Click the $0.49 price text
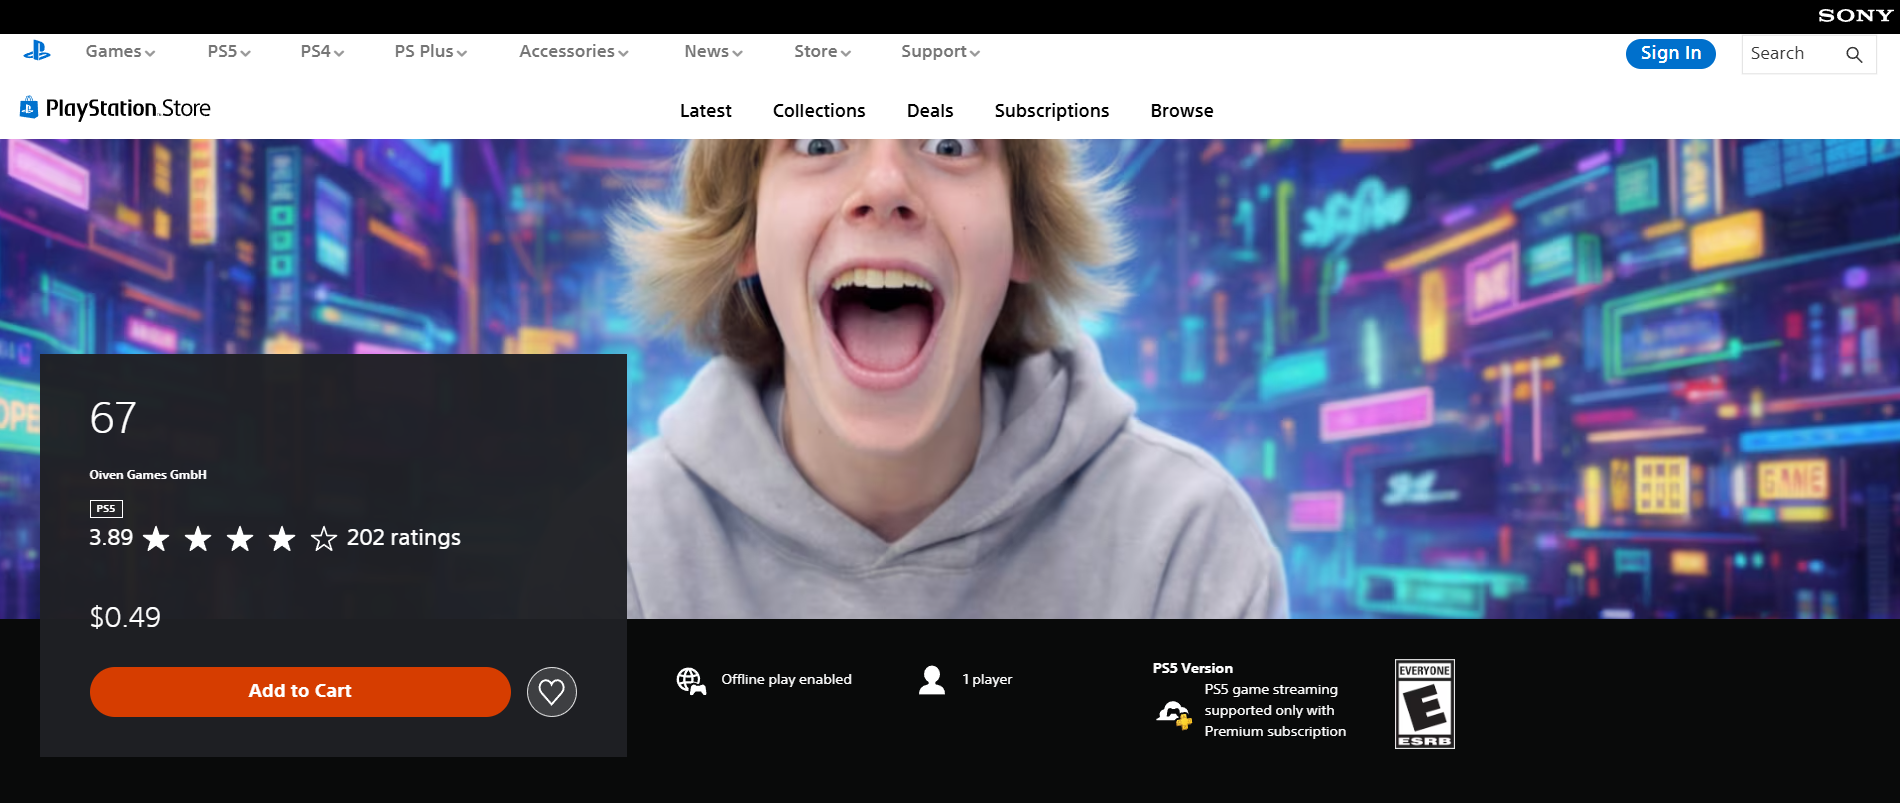The height and width of the screenshot is (803, 1900). tap(125, 617)
